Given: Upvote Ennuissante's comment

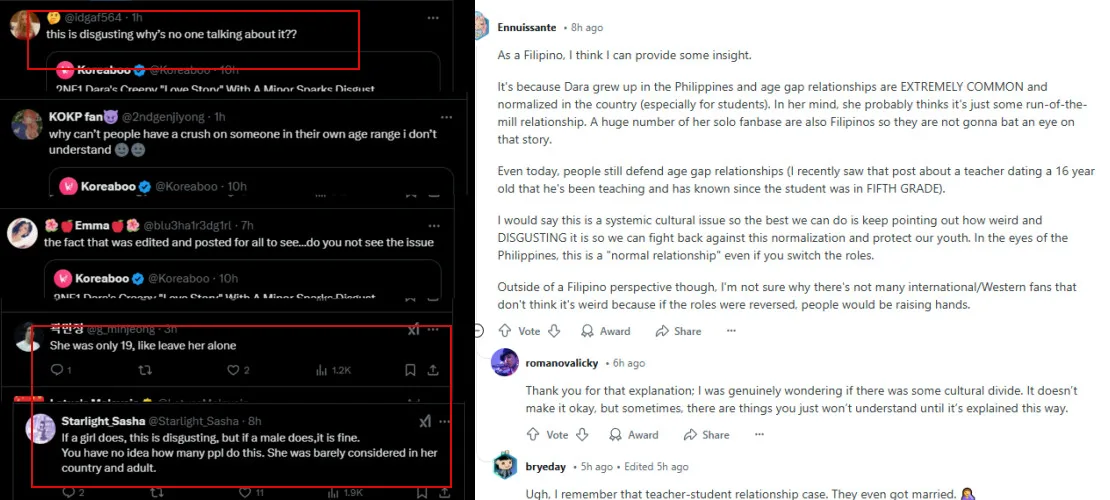Looking at the screenshot, I should coord(505,331).
